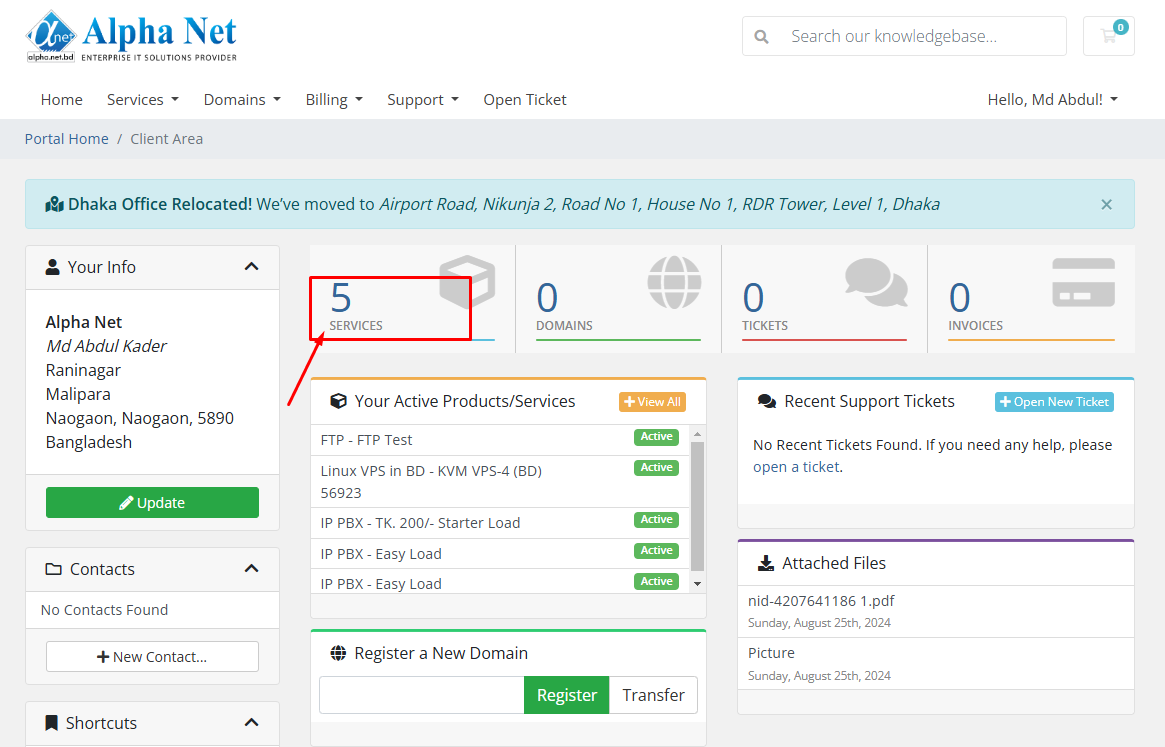This screenshot has height=747, width=1165.
Task: Go to Open Ticket in navbar
Action: point(525,100)
